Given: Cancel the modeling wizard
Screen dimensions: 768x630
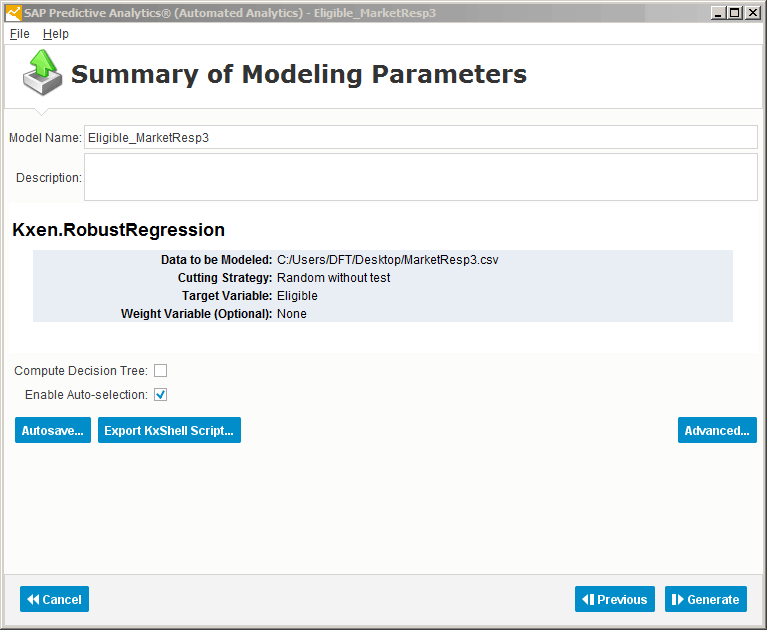Looking at the screenshot, I should click(x=54, y=599).
